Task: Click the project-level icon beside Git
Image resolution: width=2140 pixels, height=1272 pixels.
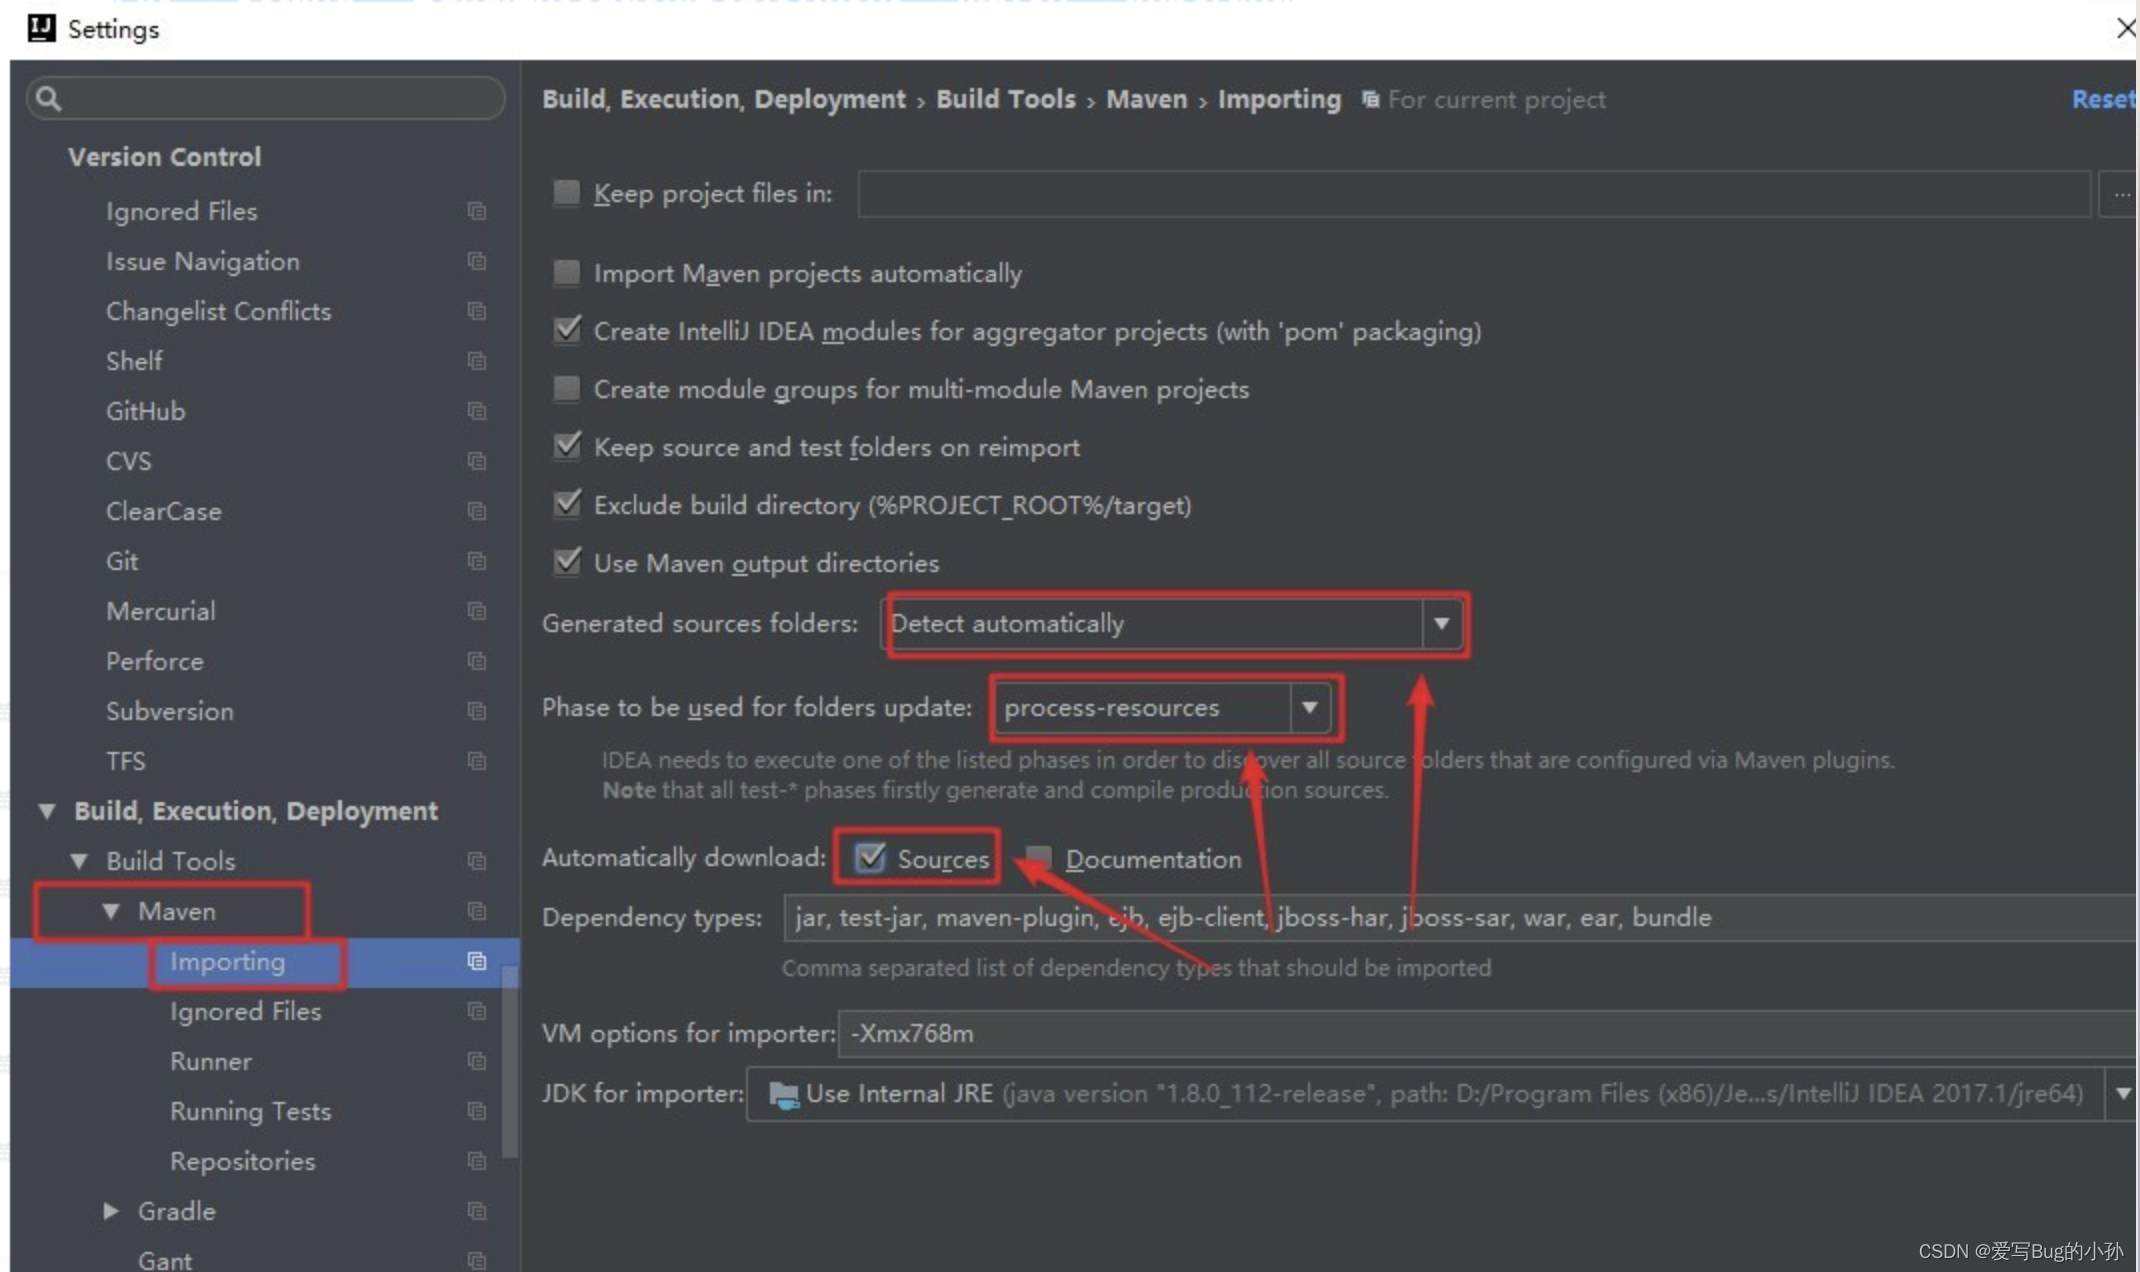Action: [477, 561]
